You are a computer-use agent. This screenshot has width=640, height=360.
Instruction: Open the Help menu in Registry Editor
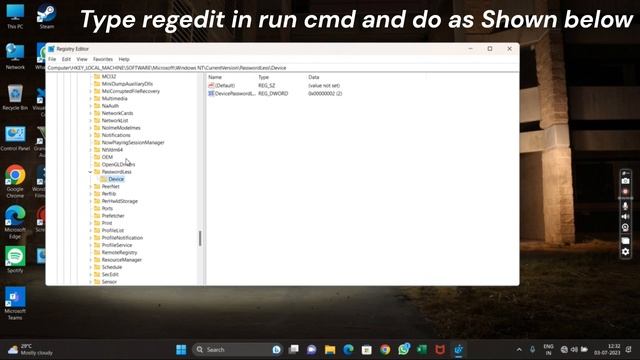pos(124,59)
